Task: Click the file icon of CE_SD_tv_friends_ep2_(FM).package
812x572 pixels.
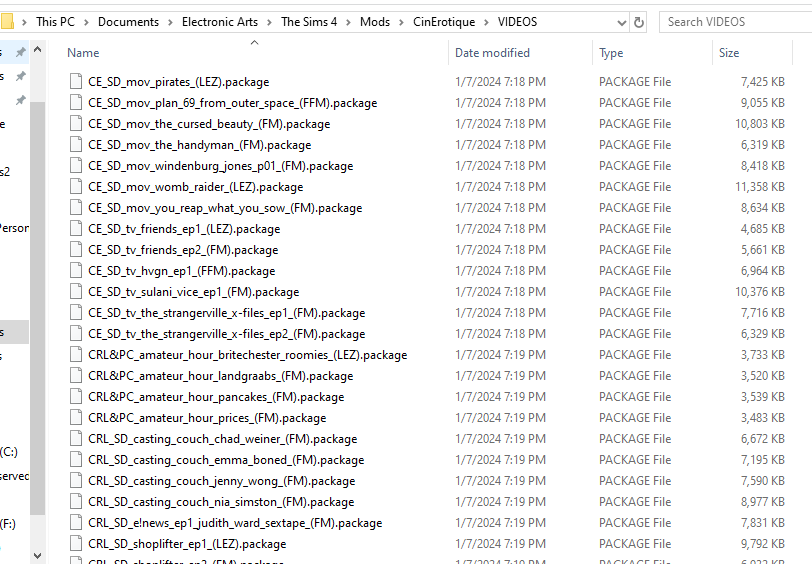Action: coord(76,250)
